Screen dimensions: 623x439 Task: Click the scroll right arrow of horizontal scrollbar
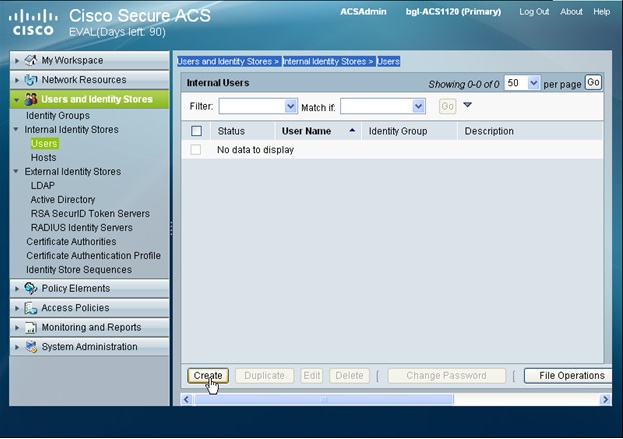[x=605, y=399]
